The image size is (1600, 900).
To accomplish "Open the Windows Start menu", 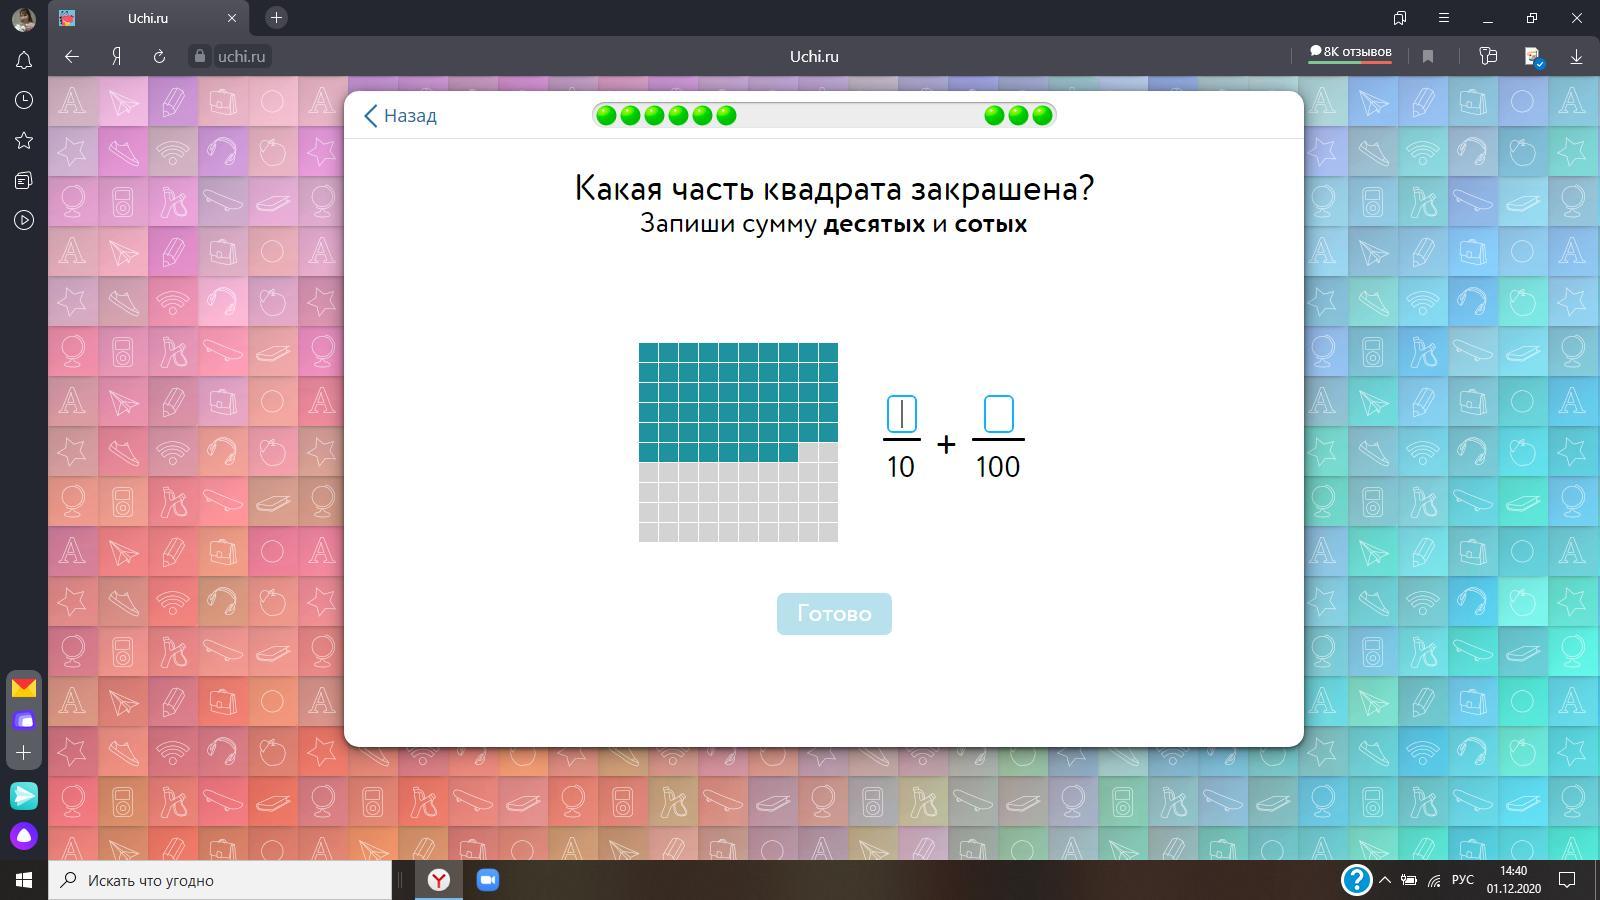I will tap(24, 880).
